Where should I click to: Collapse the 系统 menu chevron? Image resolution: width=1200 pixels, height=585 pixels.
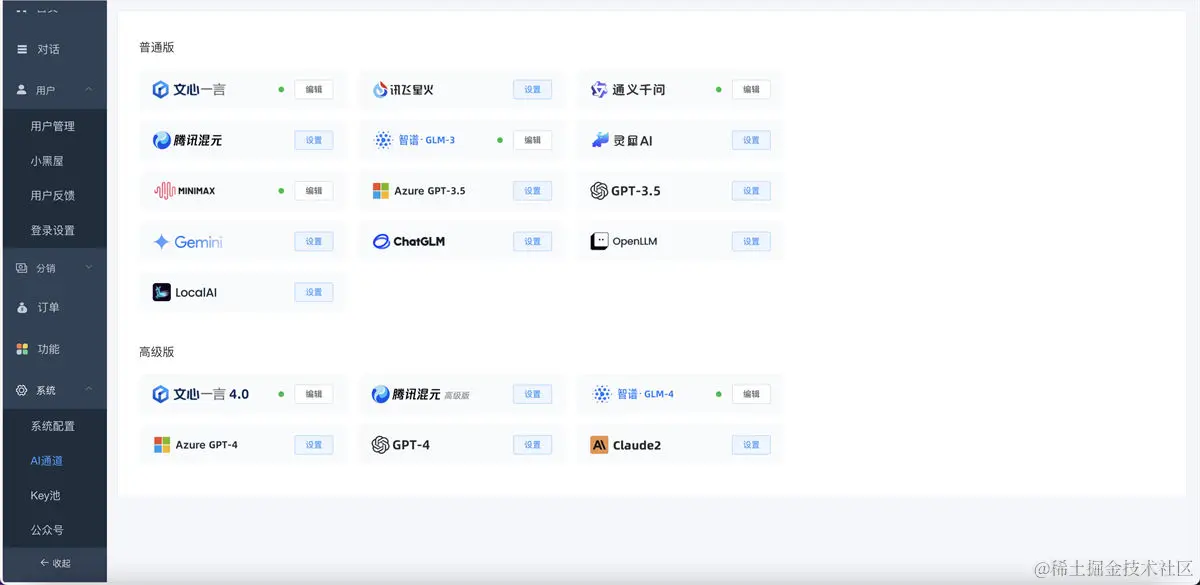(x=88, y=389)
